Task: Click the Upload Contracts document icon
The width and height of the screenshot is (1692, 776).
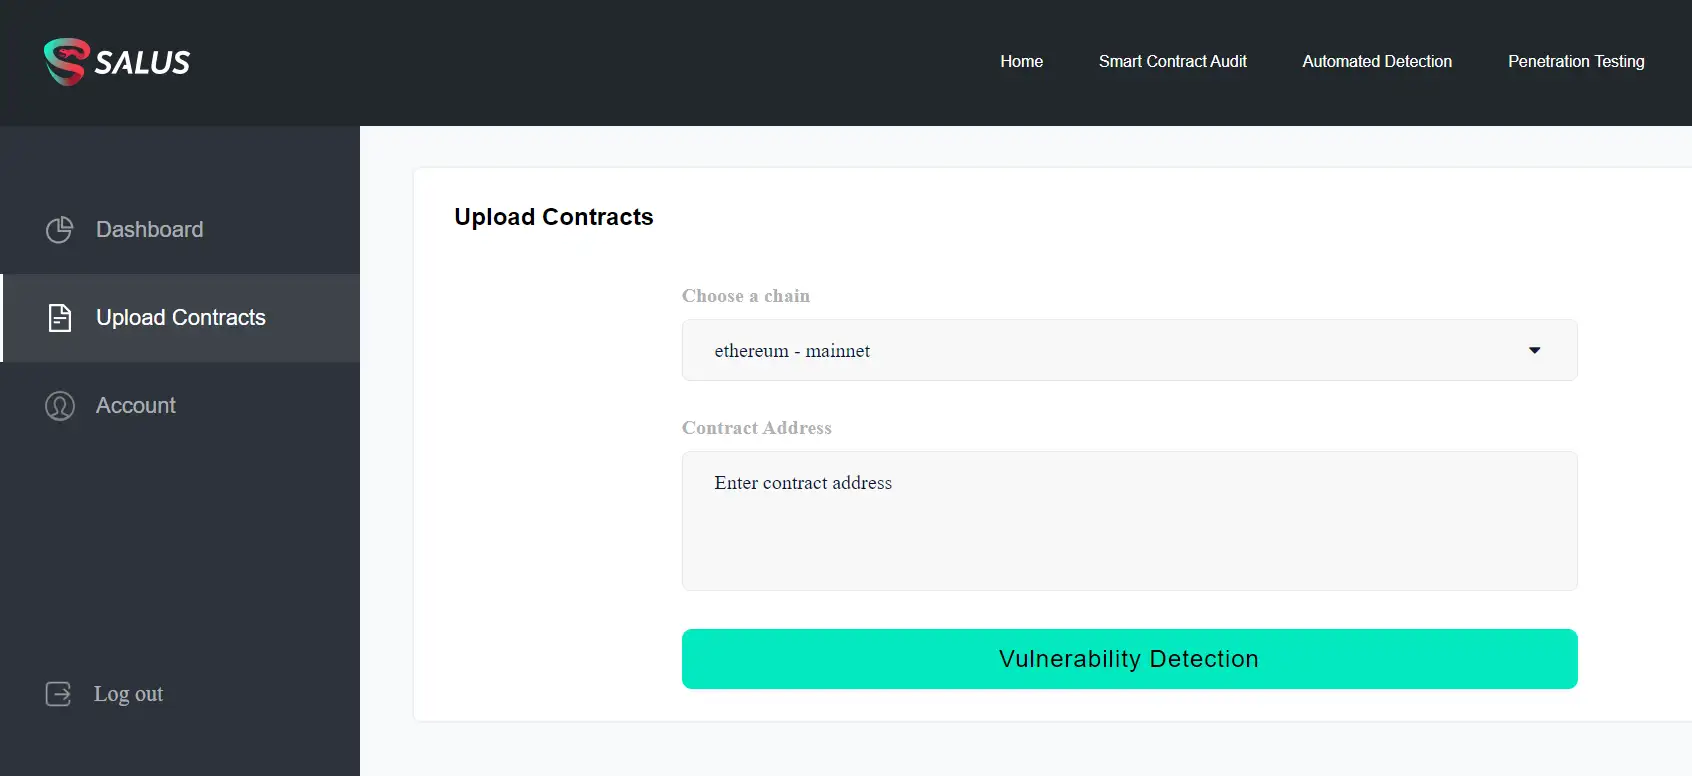Action: [60, 318]
